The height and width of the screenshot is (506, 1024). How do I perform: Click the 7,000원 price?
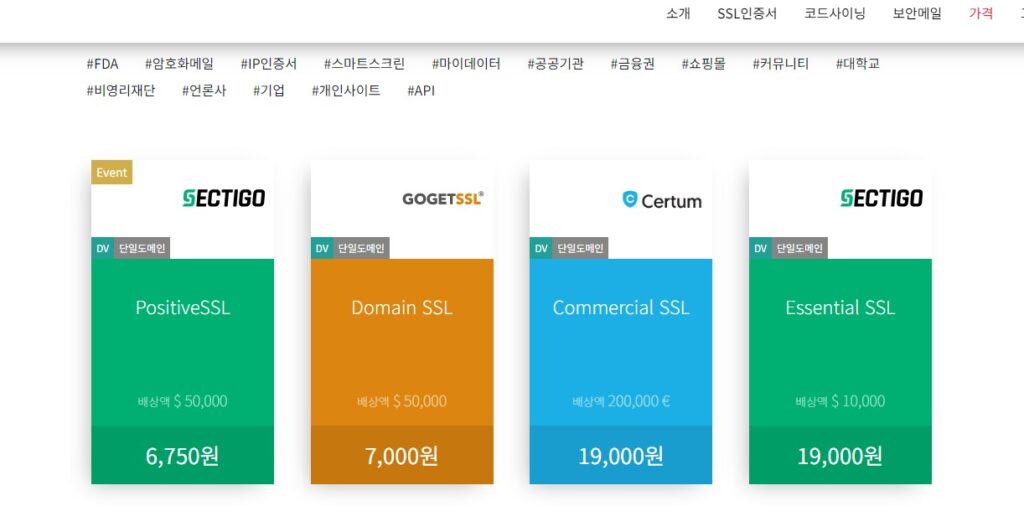(402, 456)
